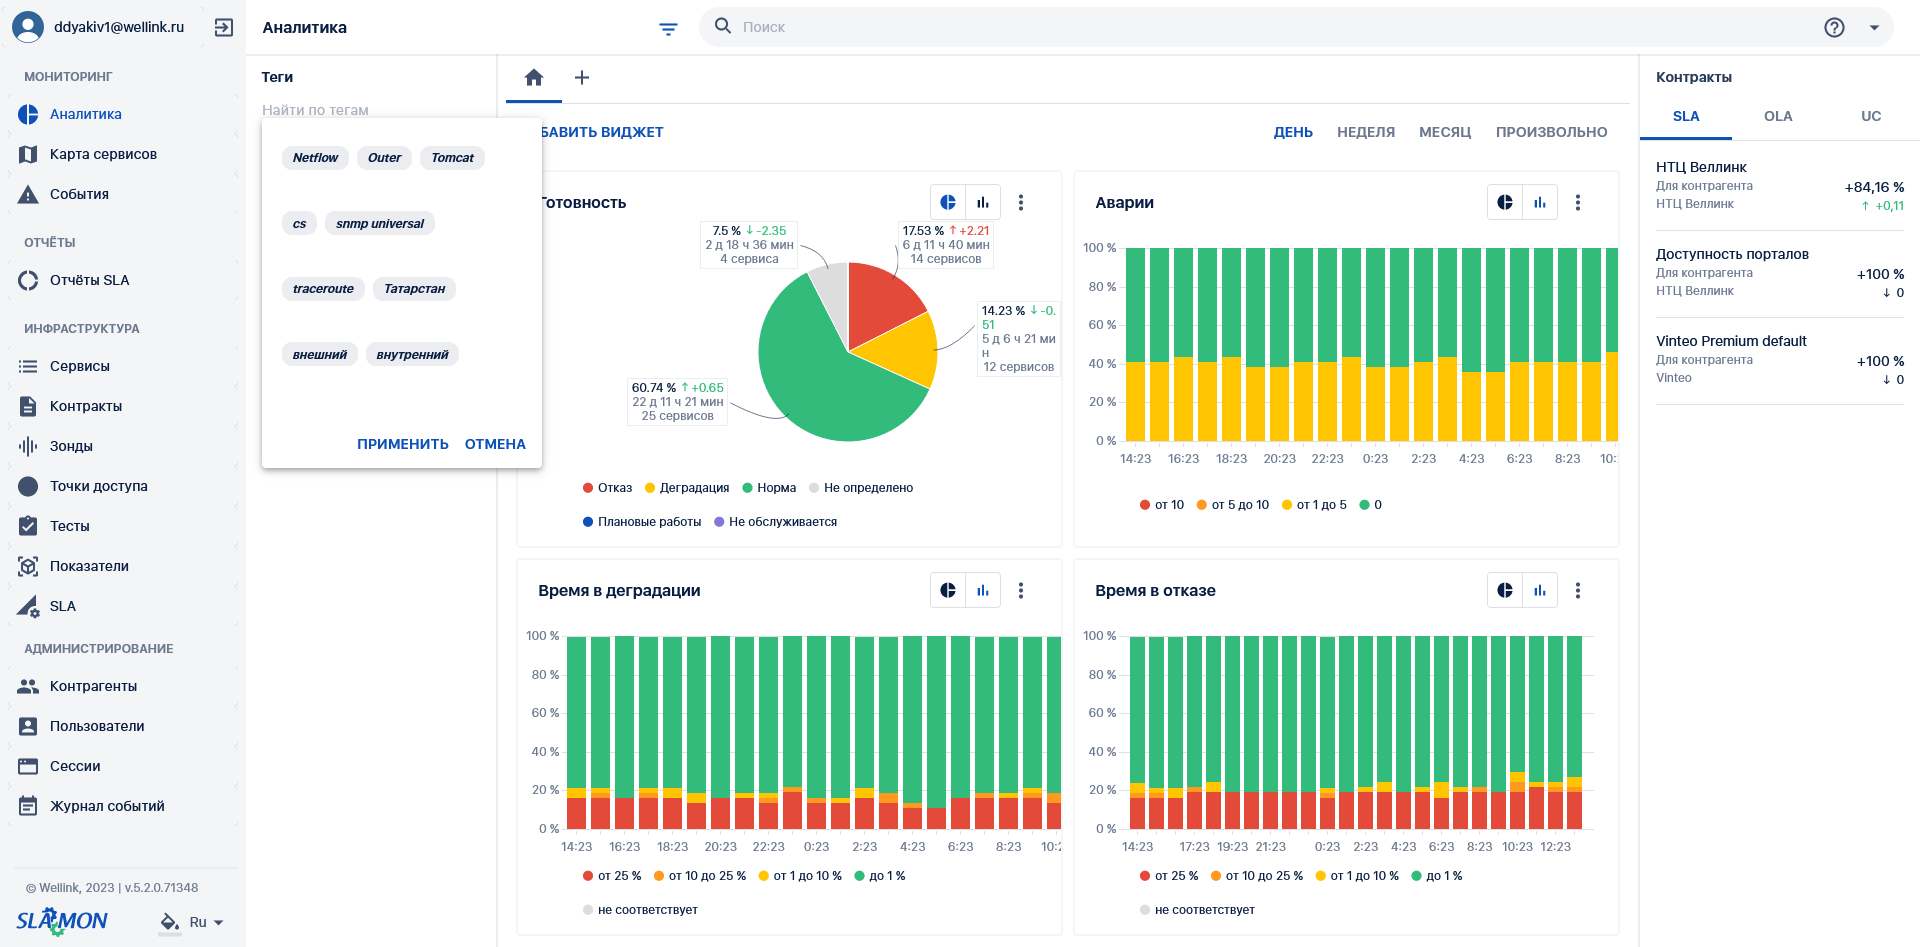Open the Доступность порталов contract
The width and height of the screenshot is (1920, 947).
pyautogui.click(x=1780, y=272)
